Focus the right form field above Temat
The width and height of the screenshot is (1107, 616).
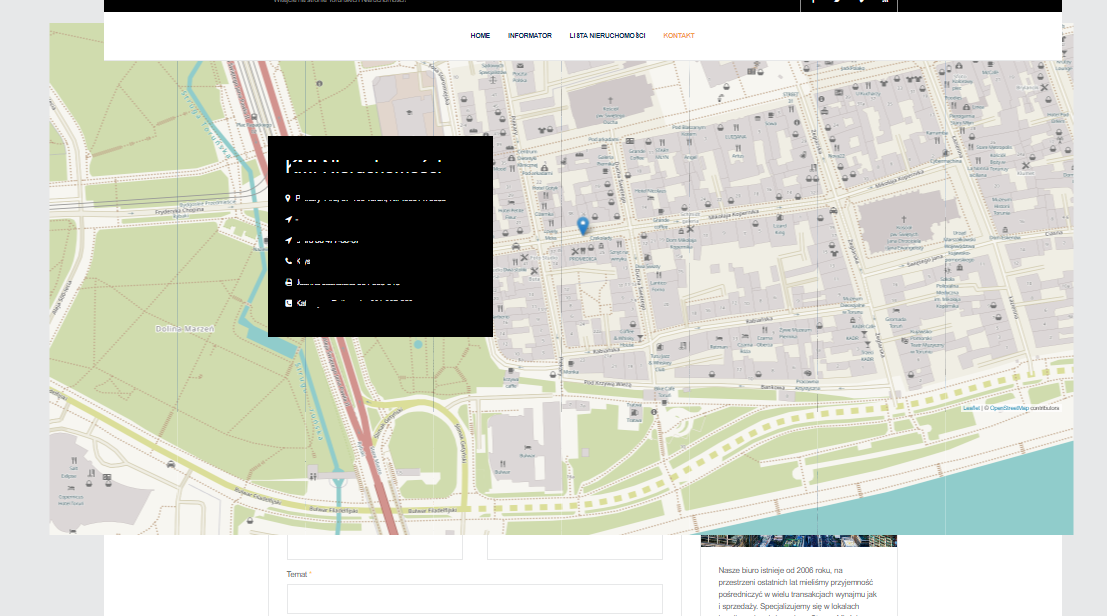575,547
